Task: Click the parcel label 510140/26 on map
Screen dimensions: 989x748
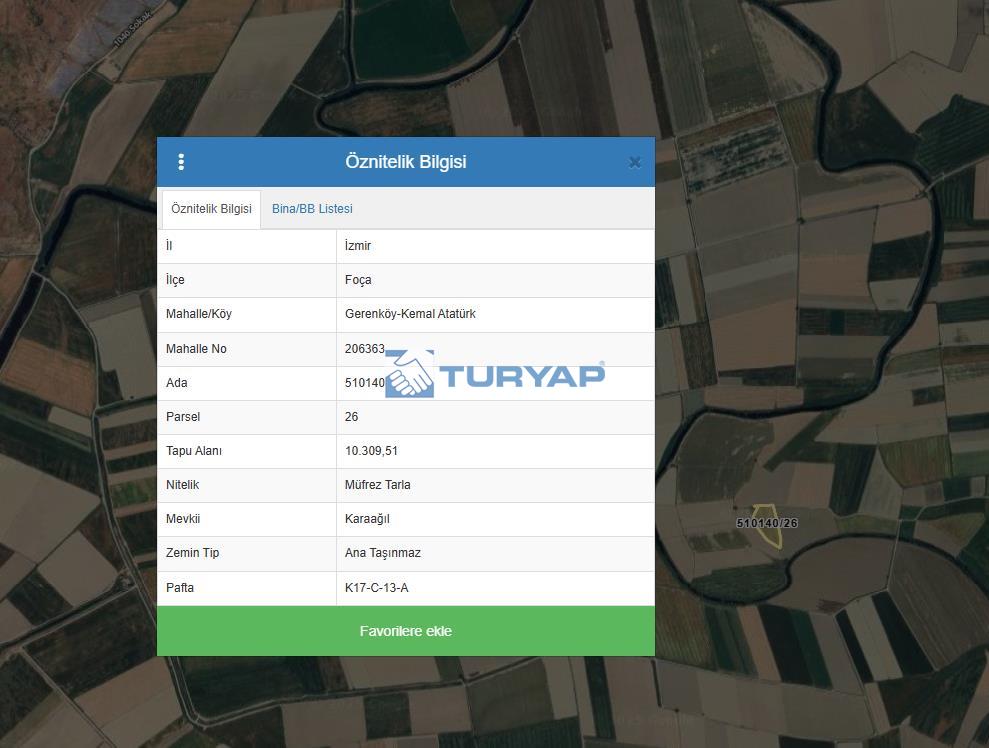Action: 766,523
